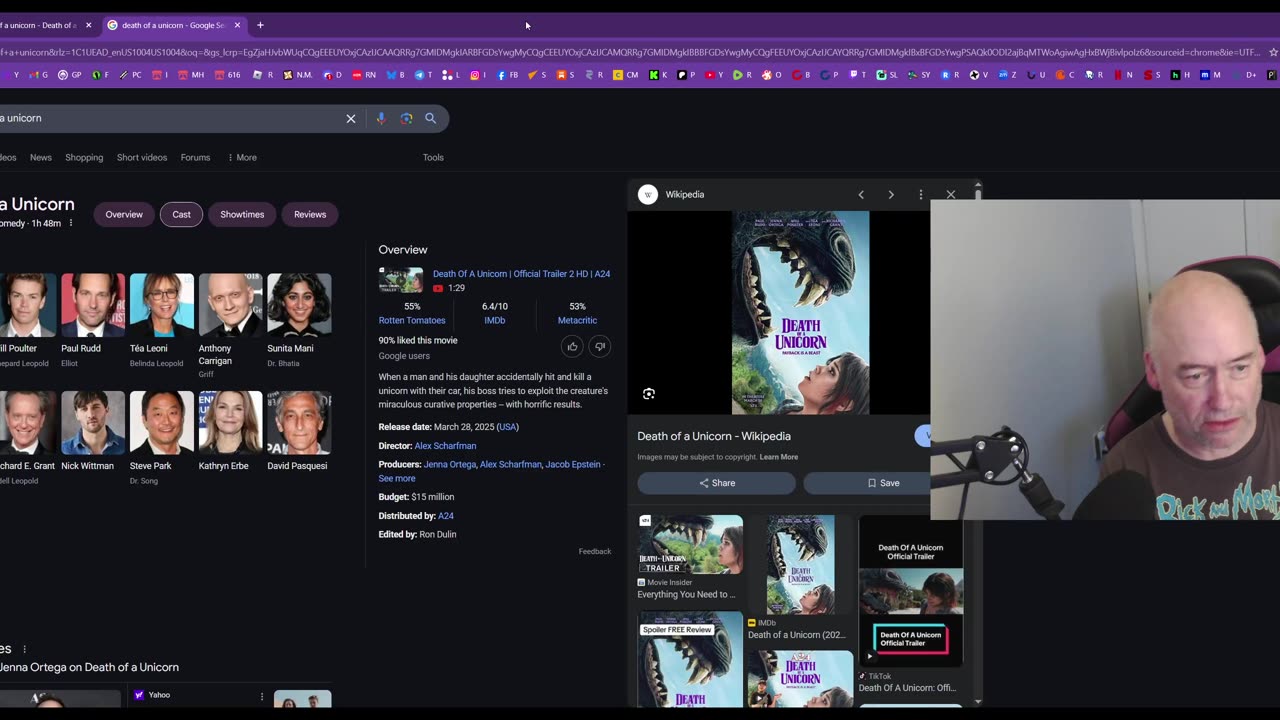Switch to the News results tab
The height and width of the screenshot is (720, 1280).
coord(41,157)
